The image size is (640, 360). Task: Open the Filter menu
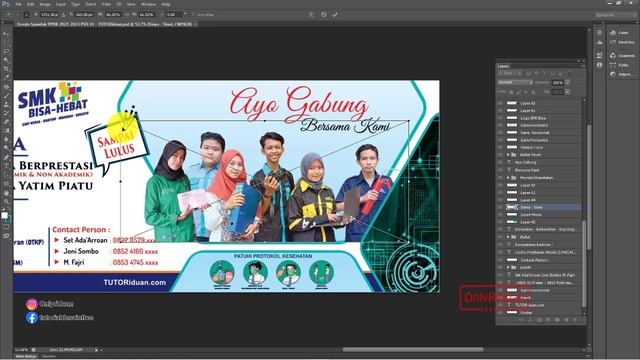coord(106,4)
